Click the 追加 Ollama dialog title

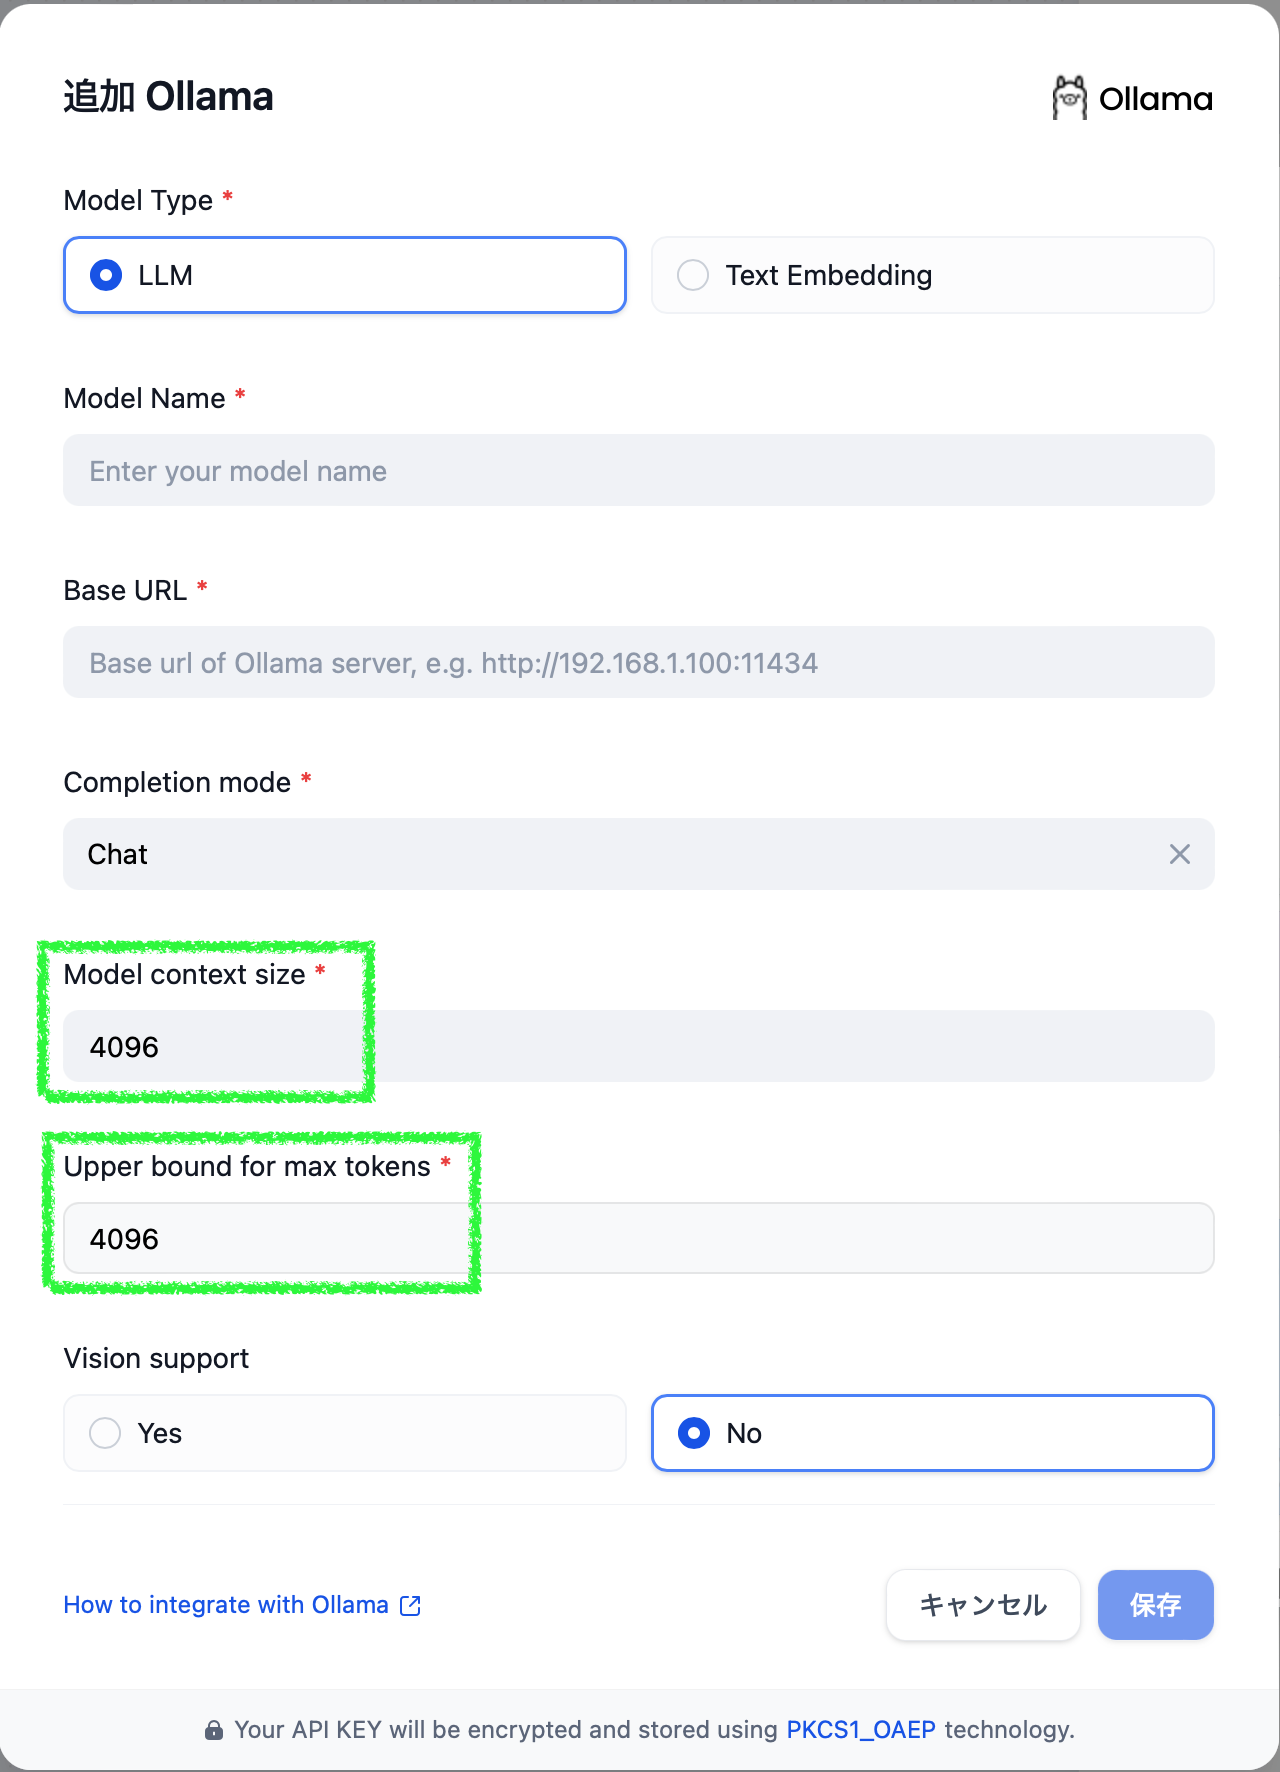tap(168, 95)
